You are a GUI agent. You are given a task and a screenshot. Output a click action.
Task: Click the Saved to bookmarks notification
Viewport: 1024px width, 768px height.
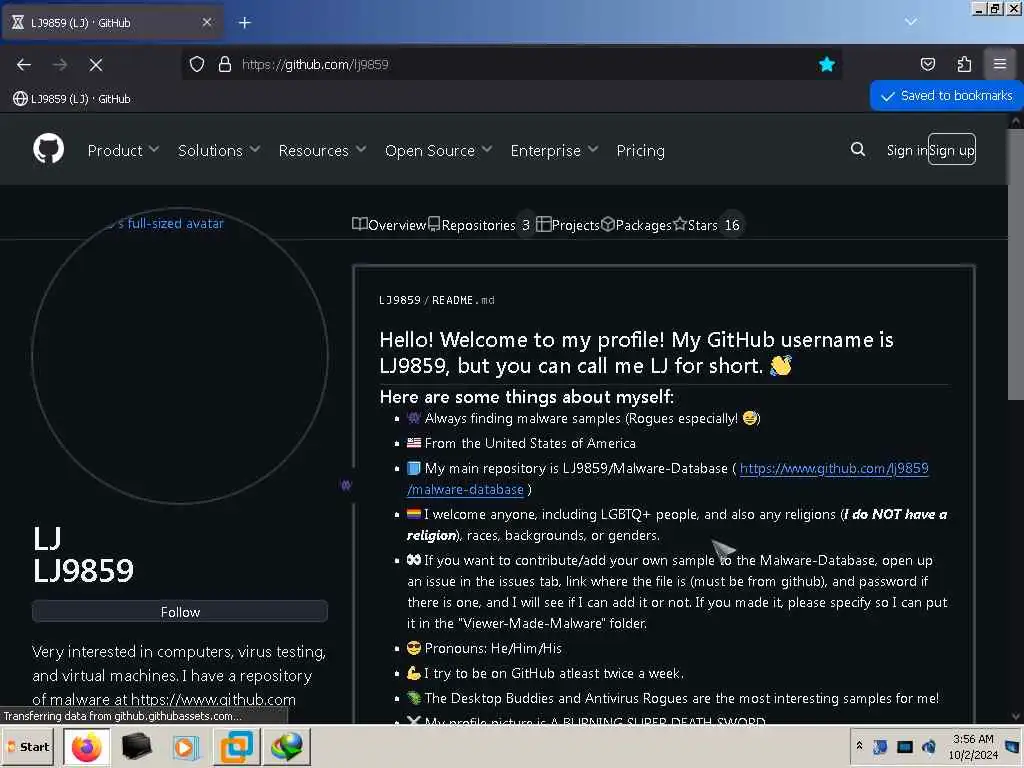[x=946, y=96]
